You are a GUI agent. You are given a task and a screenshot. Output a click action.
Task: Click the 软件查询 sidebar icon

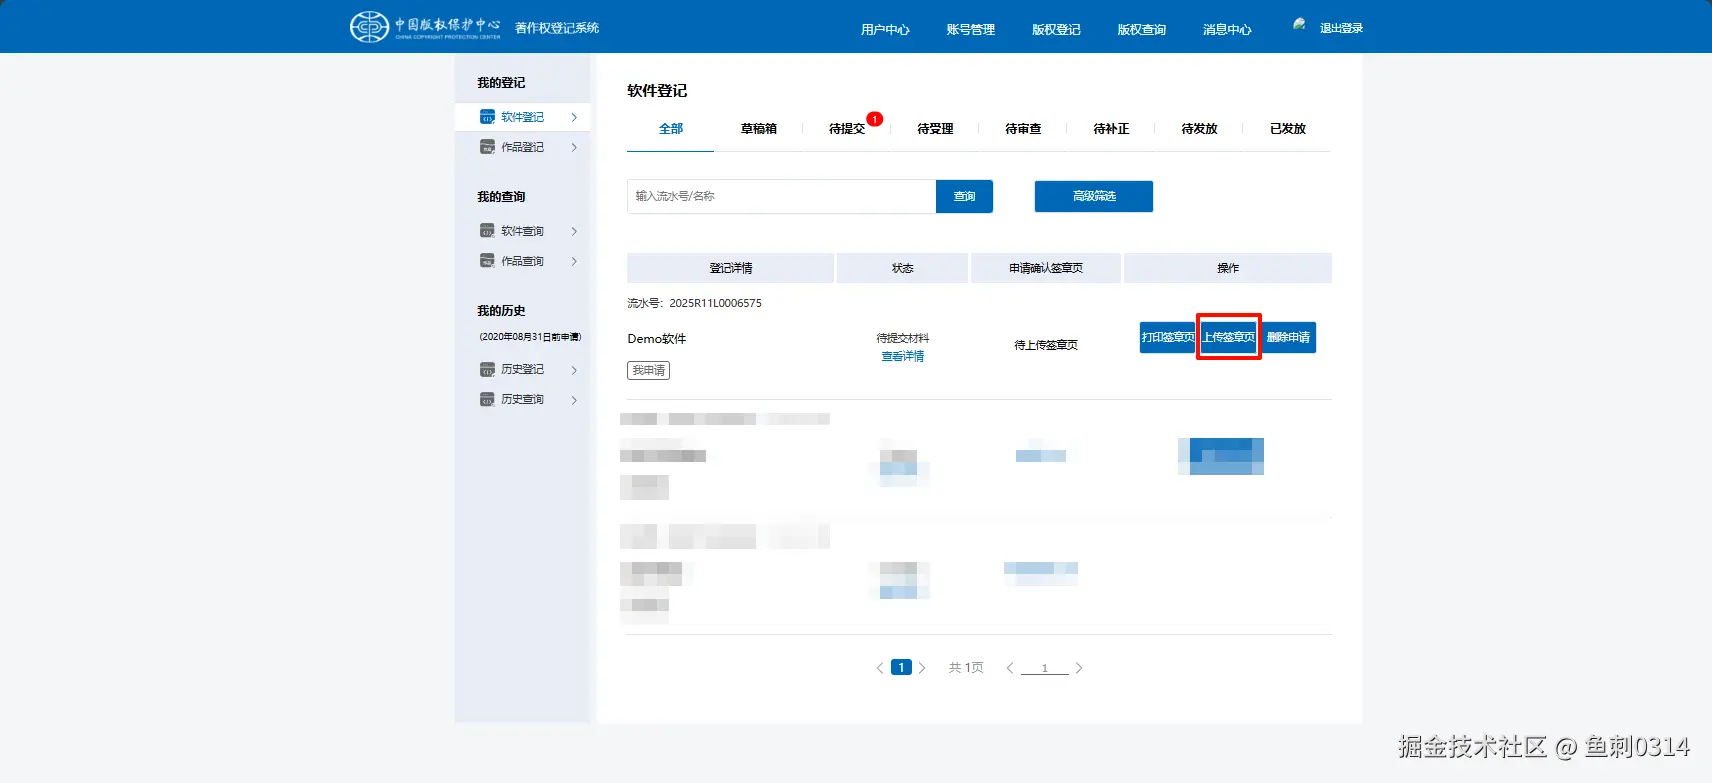(487, 231)
